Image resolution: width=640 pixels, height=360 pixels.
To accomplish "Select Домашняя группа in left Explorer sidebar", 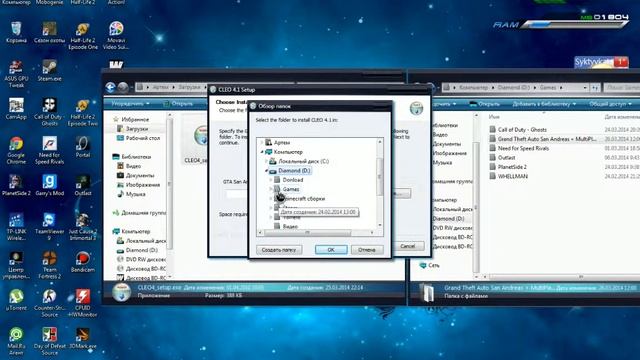I will pyautogui.click(x=143, y=213).
